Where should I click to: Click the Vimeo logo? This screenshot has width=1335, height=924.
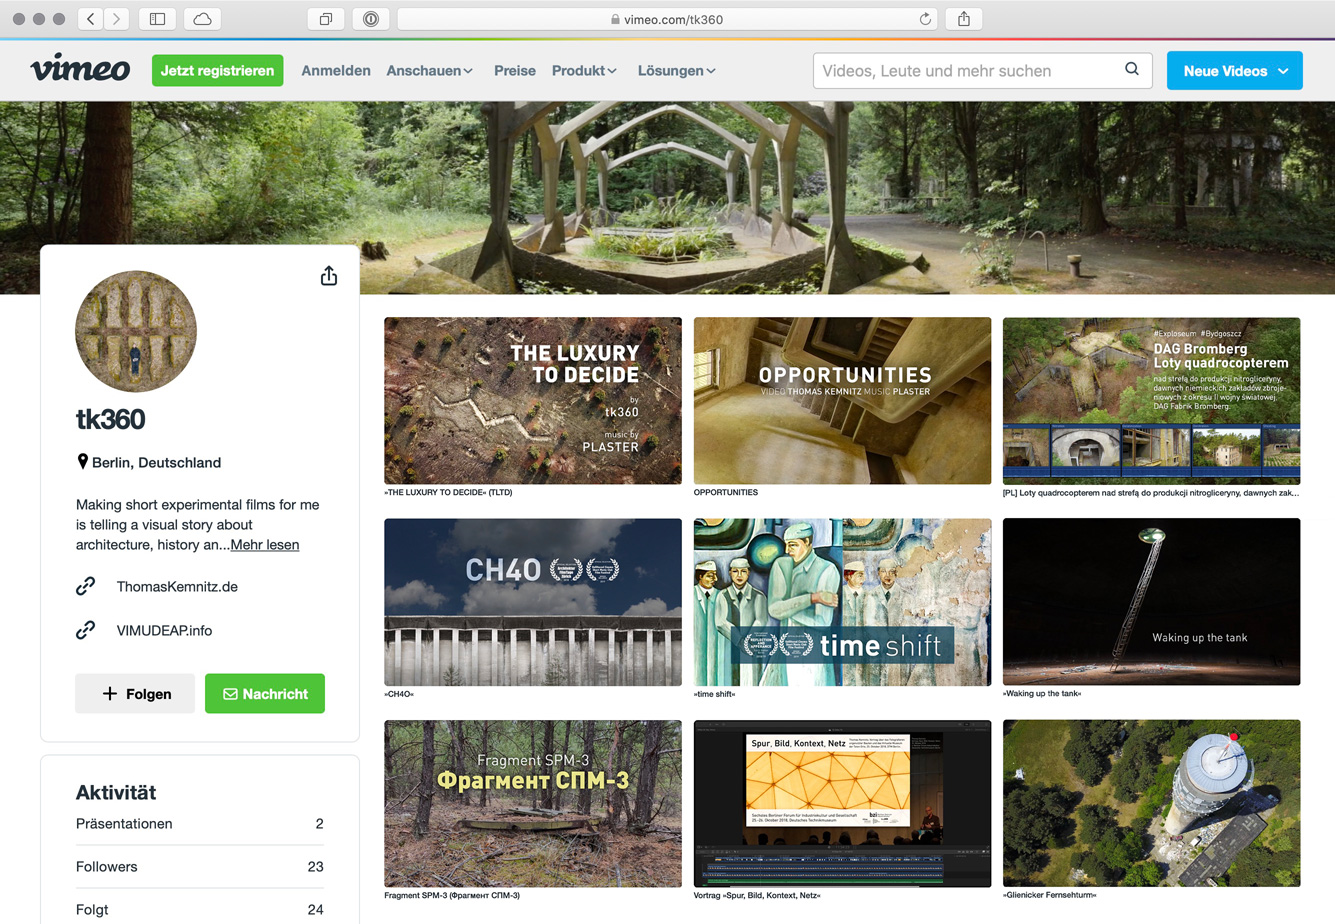tap(80, 68)
